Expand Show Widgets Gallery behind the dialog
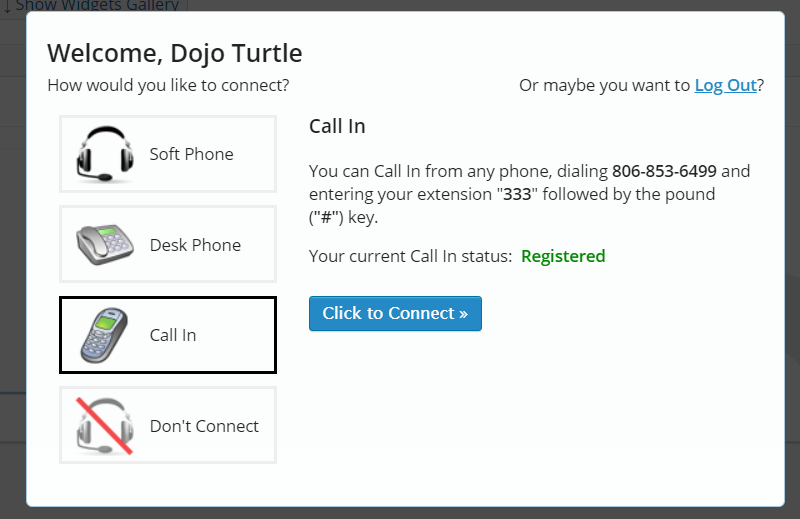This screenshot has width=800, height=519. pos(92,6)
